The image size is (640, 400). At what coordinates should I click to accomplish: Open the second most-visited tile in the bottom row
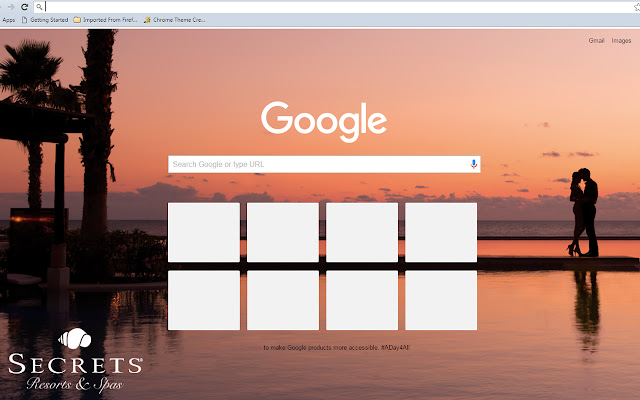point(283,300)
